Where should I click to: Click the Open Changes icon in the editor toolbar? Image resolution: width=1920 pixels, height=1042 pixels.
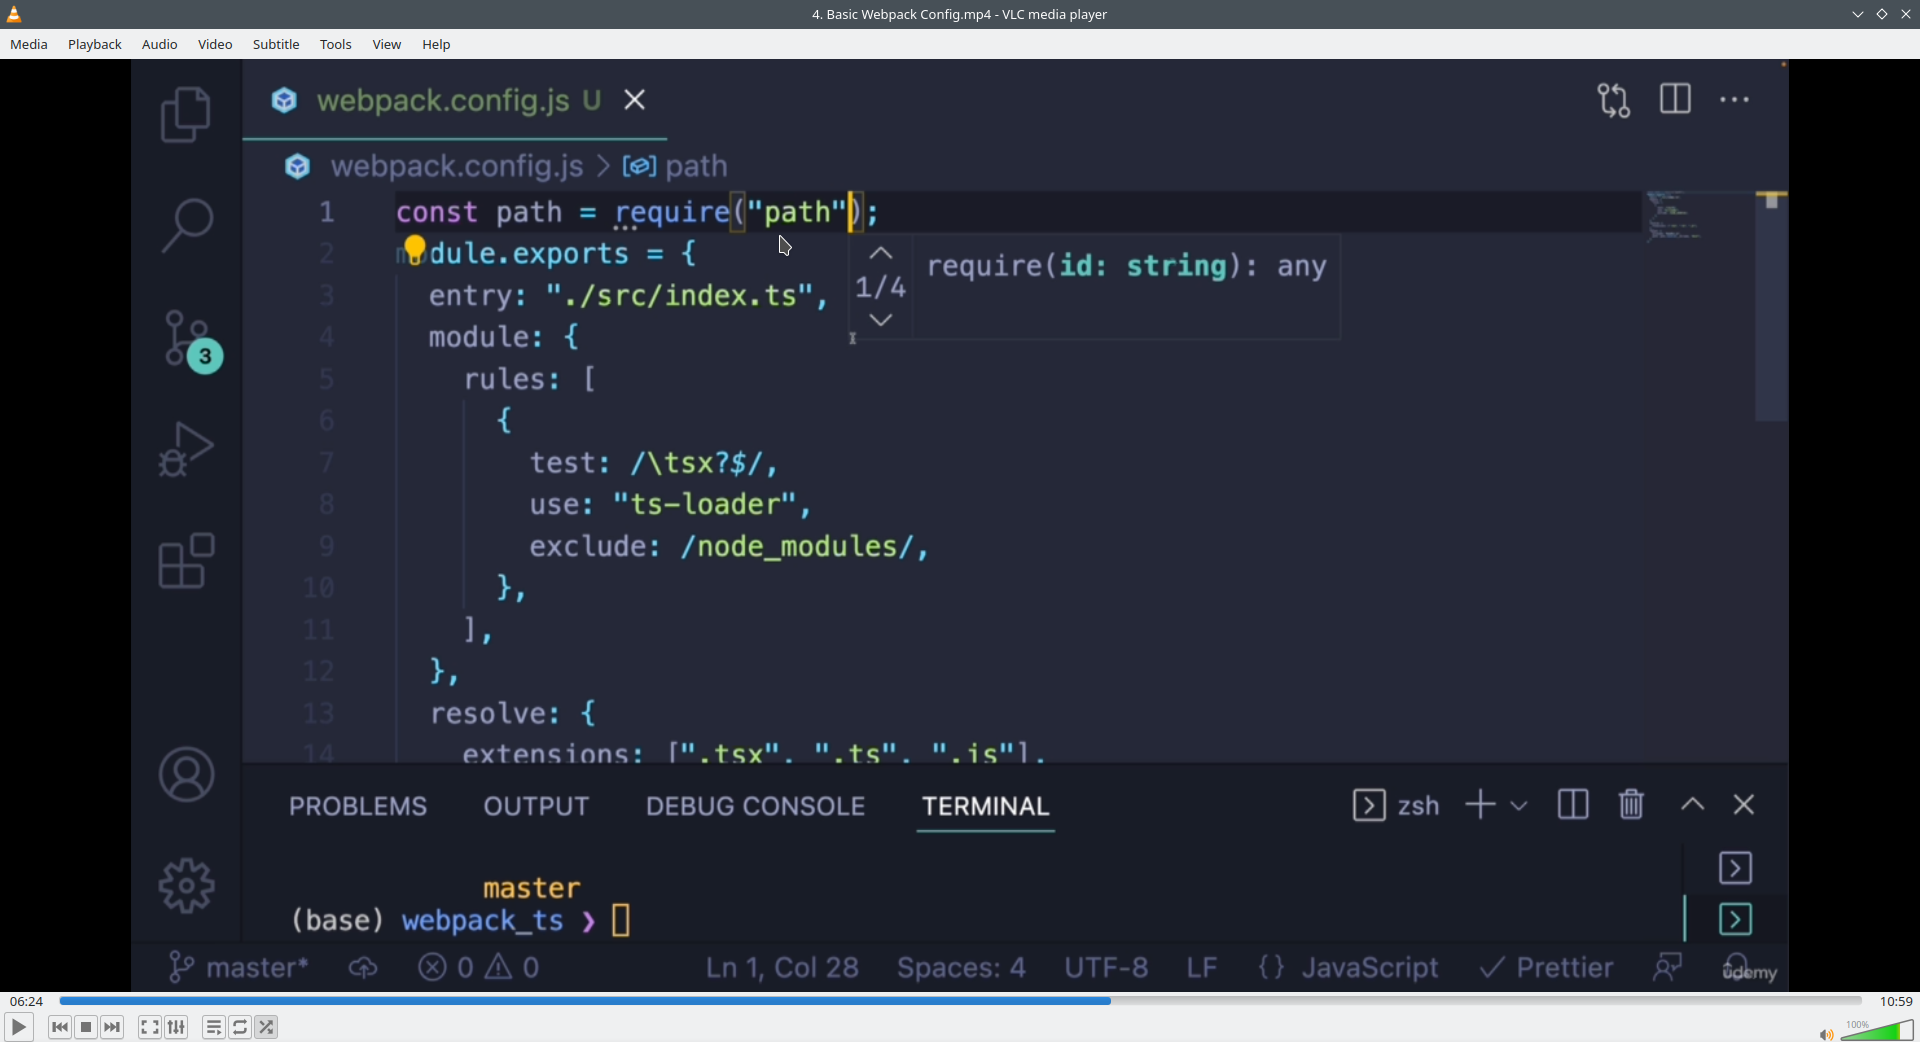click(x=1614, y=100)
